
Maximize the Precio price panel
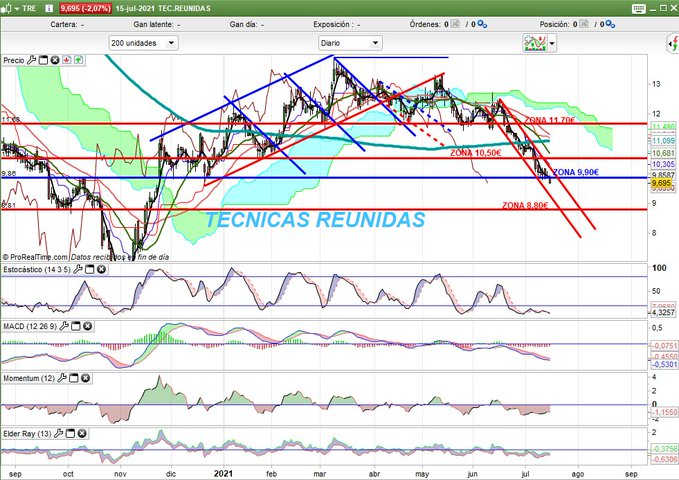[x=43, y=60]
